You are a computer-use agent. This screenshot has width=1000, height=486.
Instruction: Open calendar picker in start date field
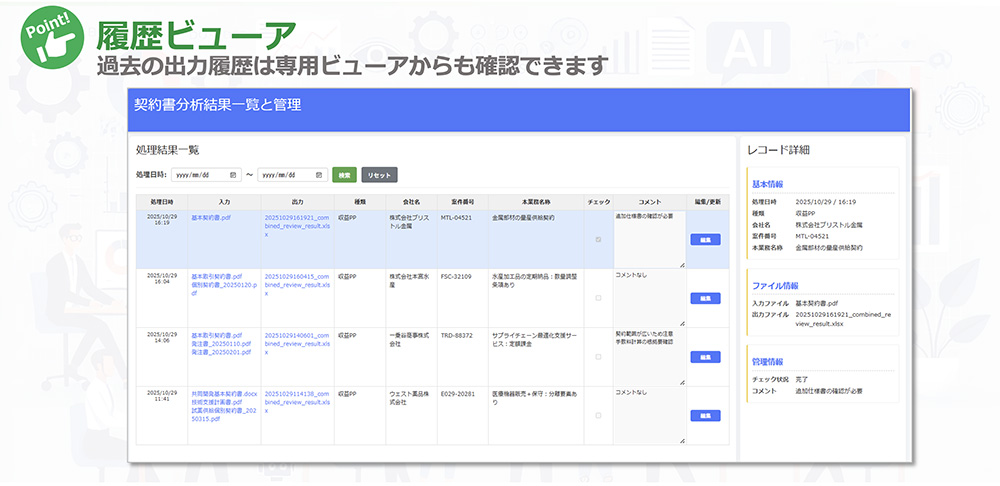click(233, 174)
